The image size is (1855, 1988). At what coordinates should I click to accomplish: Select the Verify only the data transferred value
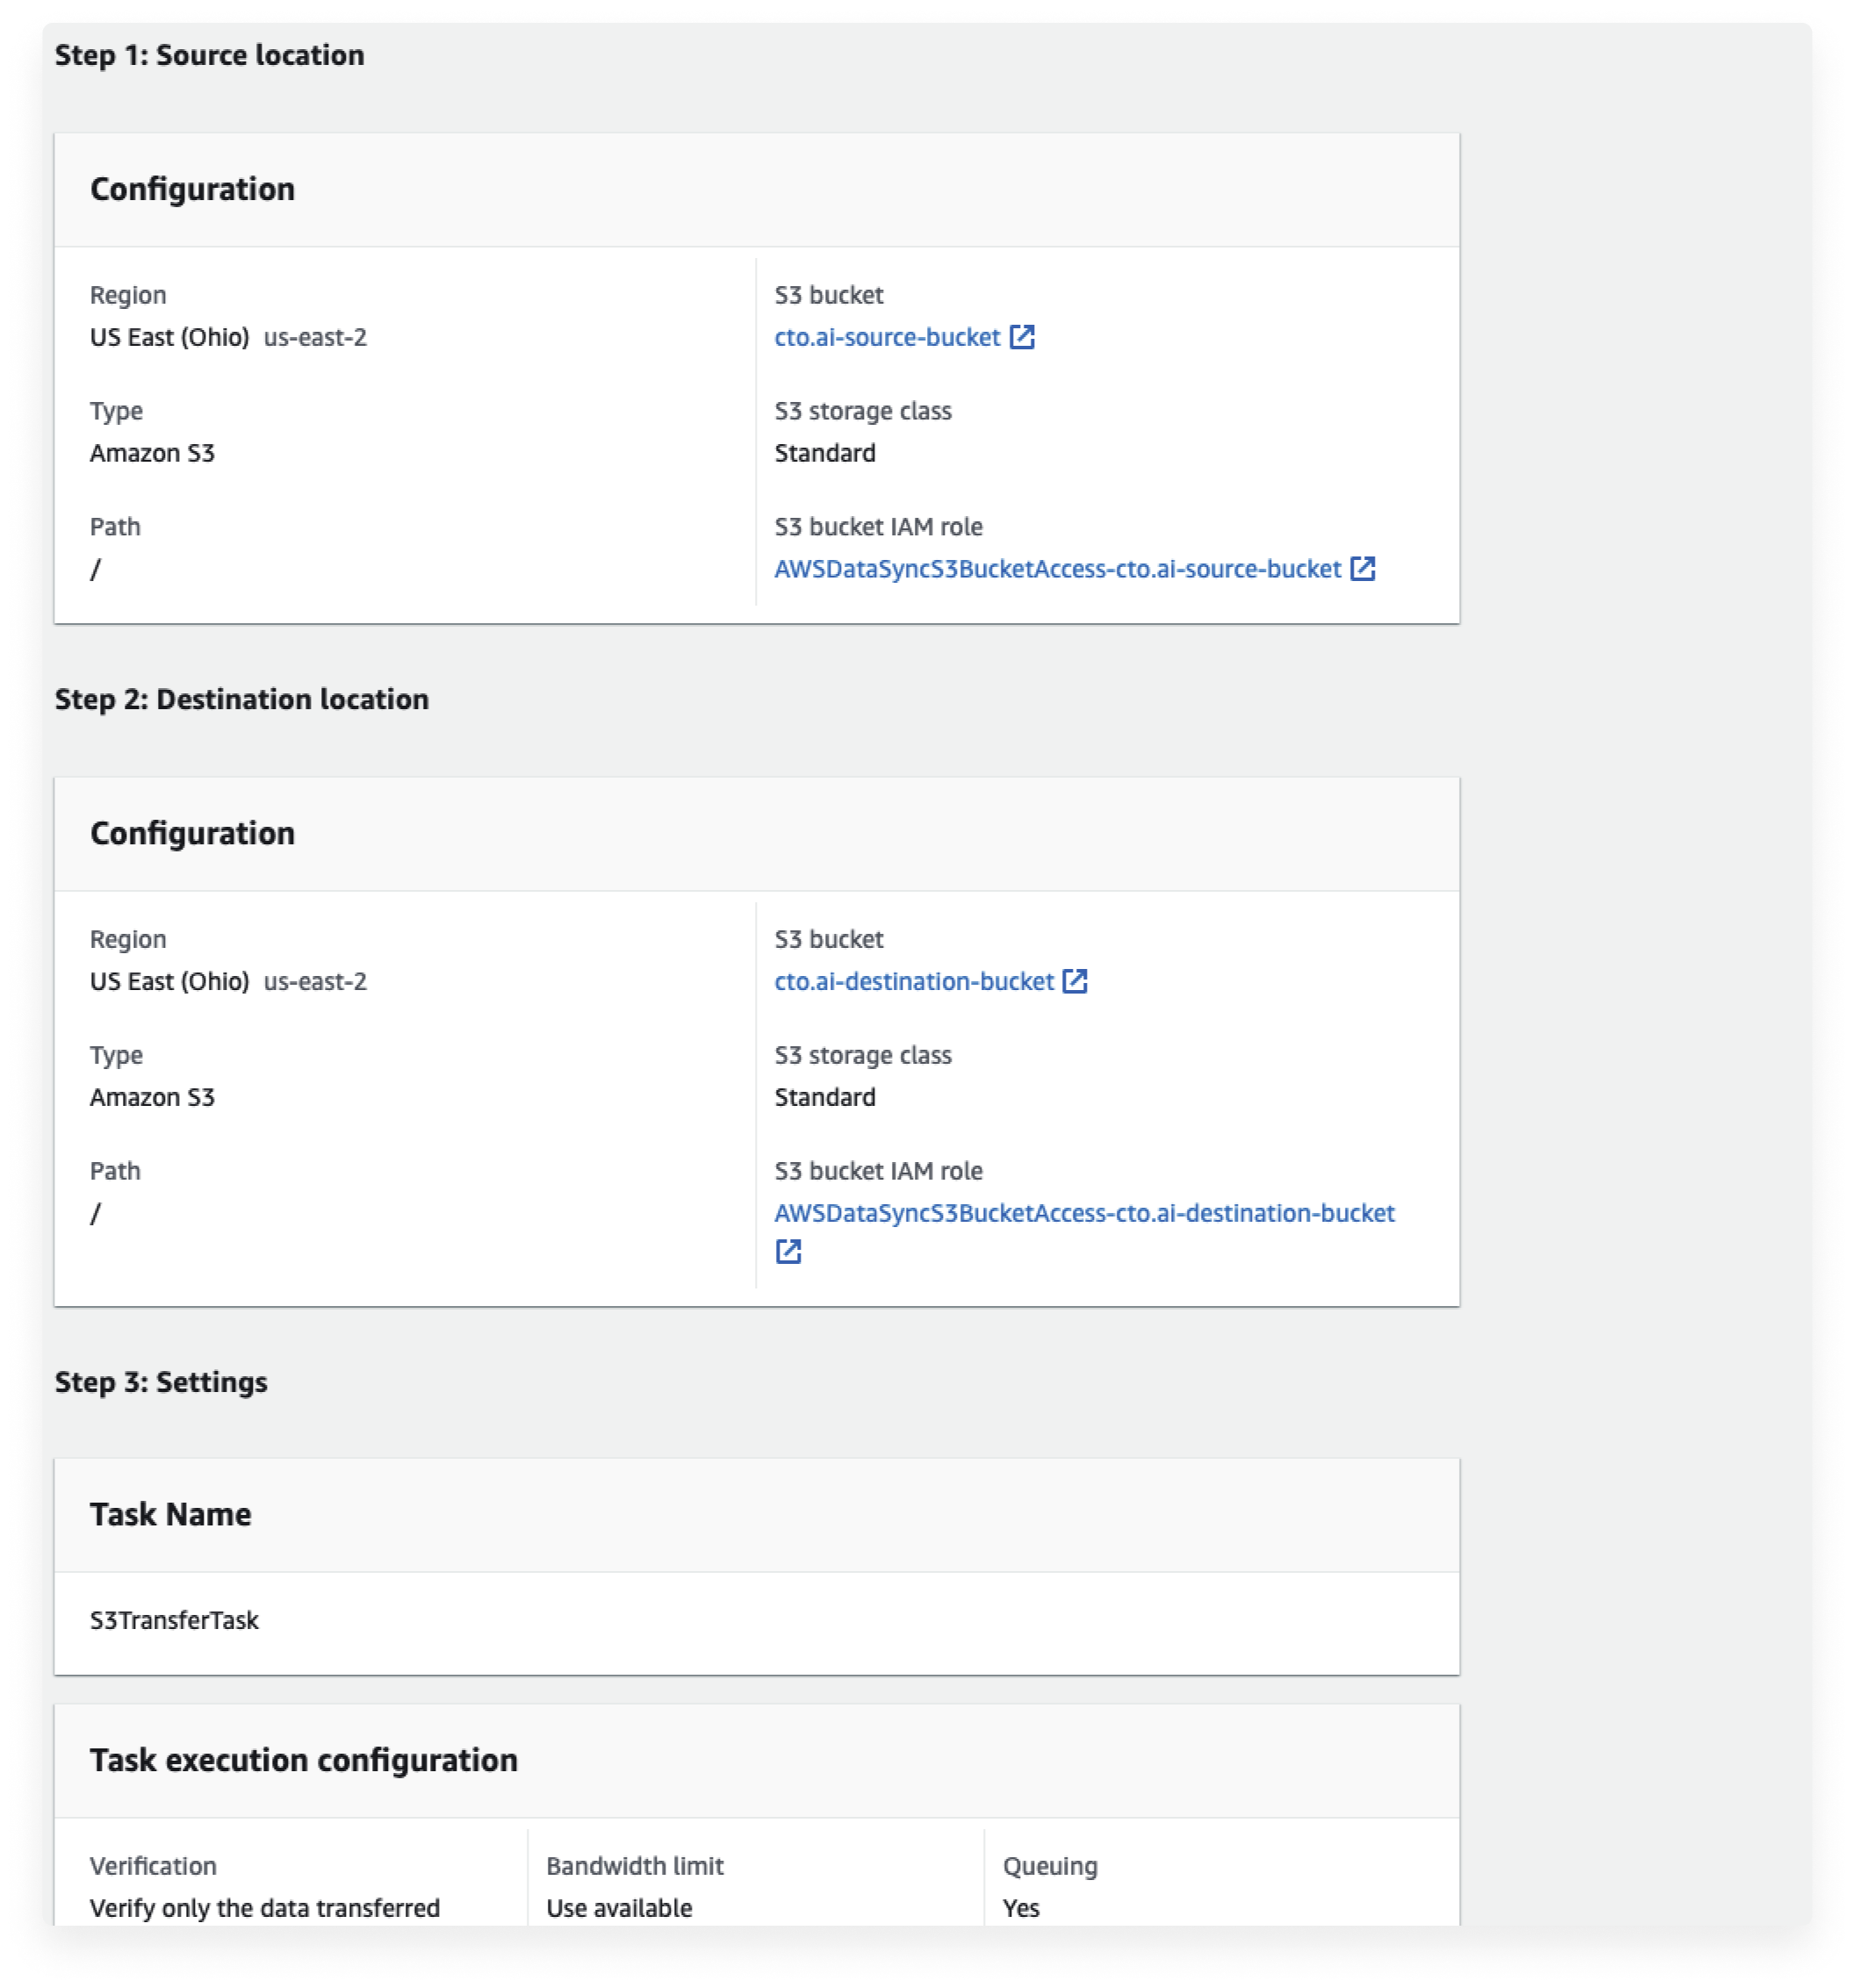tap(264, 1908)
